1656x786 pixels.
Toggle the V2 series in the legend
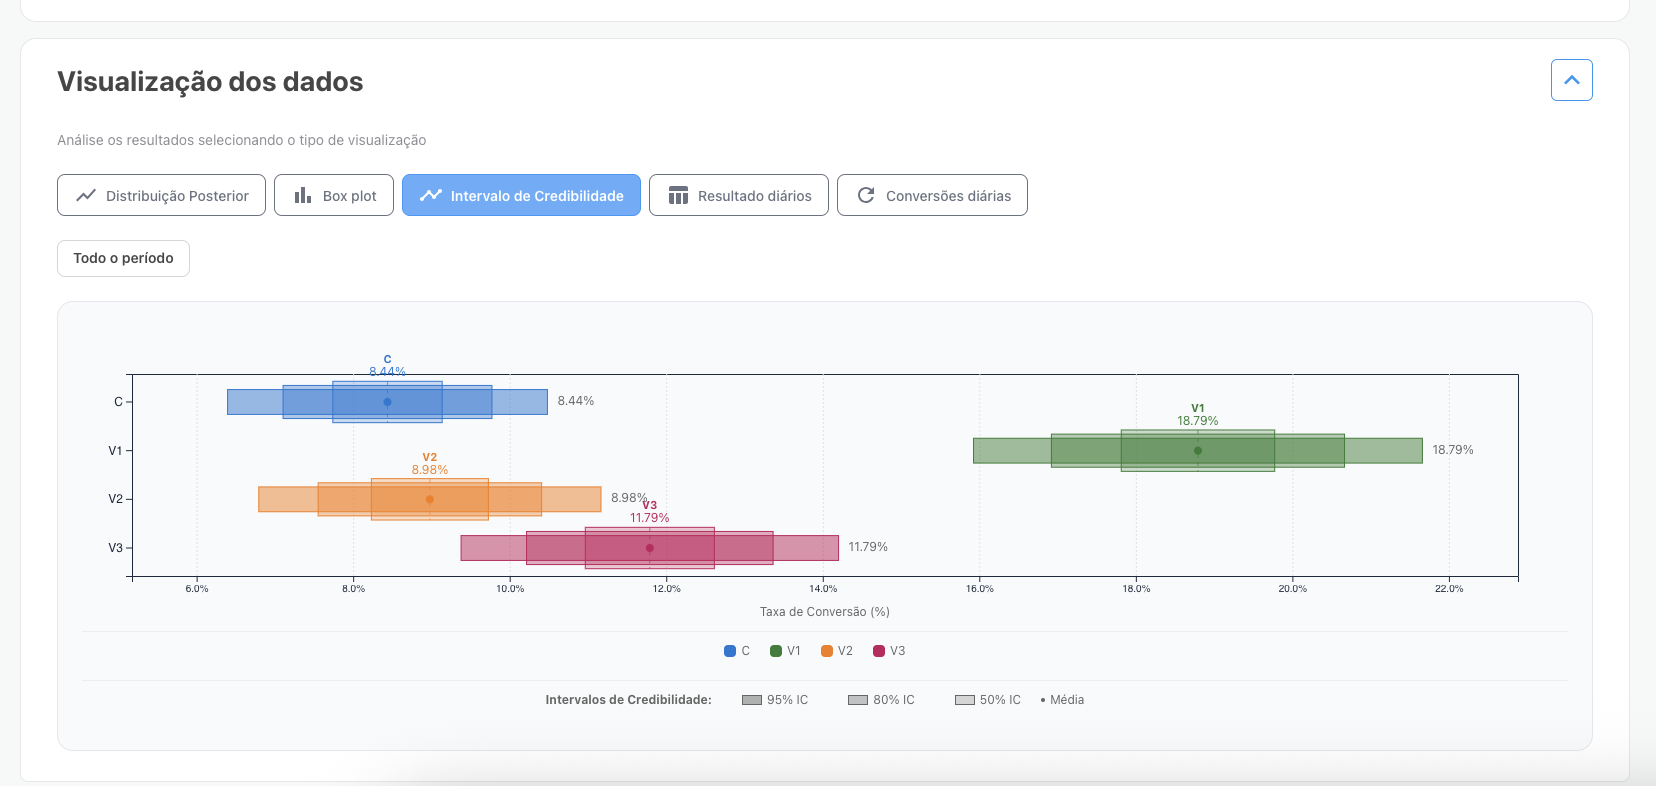point(837,651)
